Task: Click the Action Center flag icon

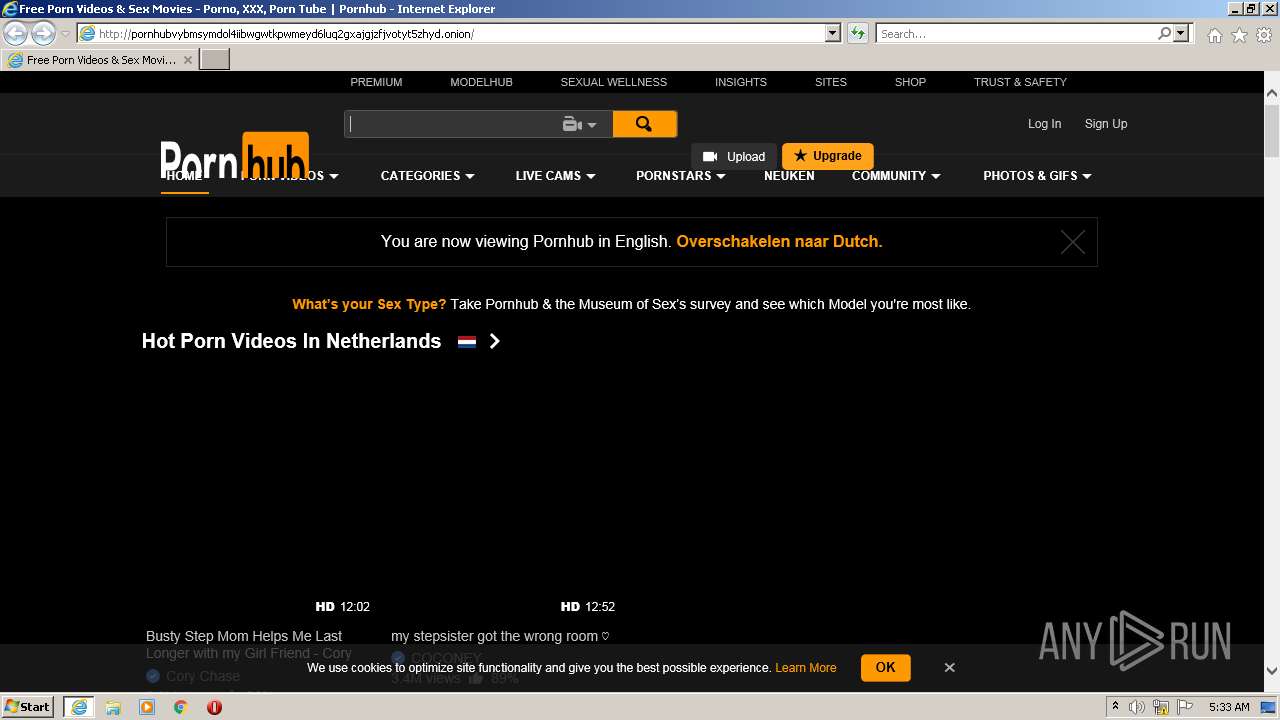Action: coord(1185,707)
